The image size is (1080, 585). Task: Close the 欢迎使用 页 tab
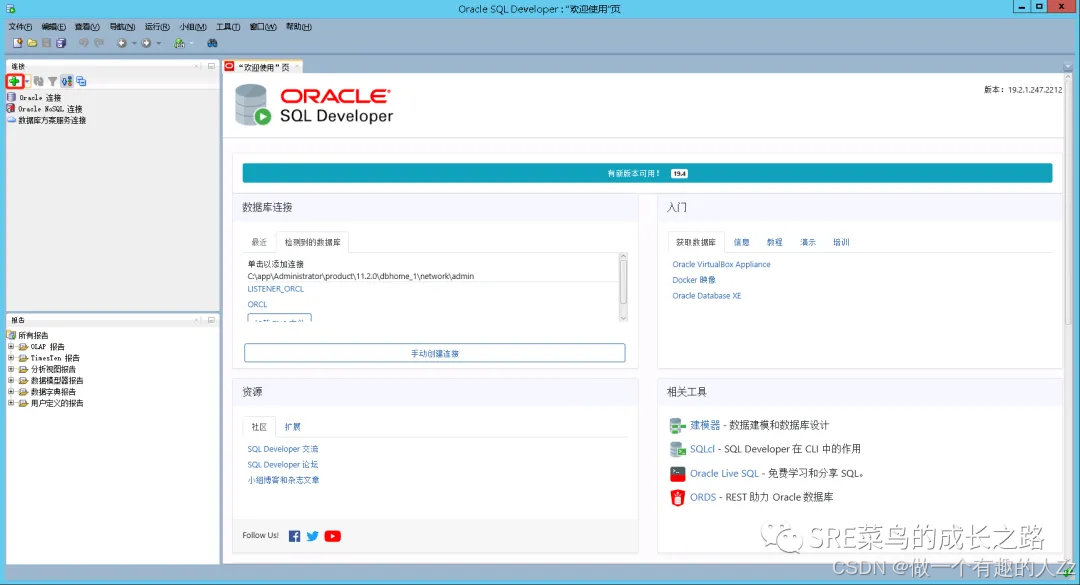point(297,67)
